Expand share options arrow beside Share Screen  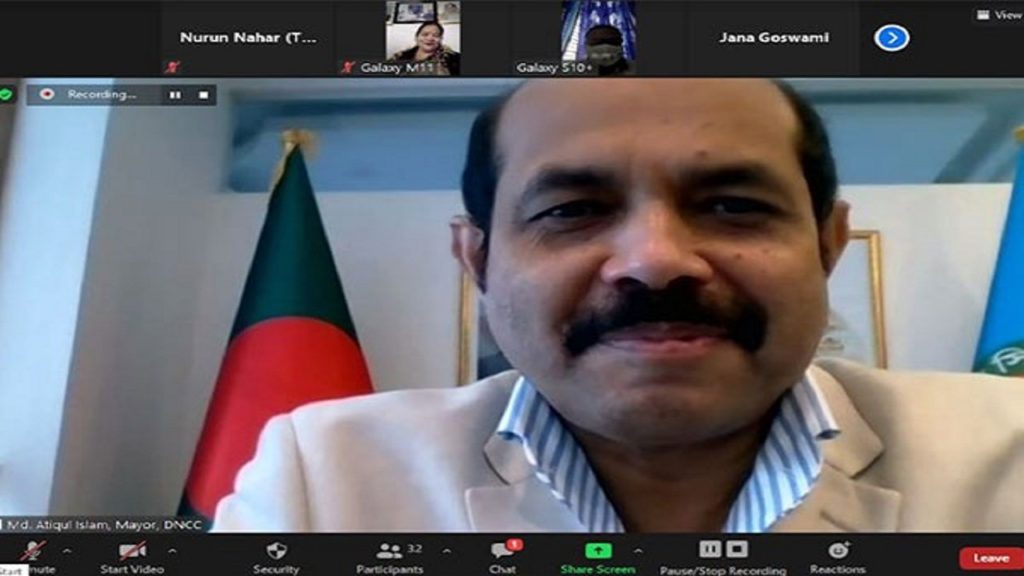[x=638, y=551]
